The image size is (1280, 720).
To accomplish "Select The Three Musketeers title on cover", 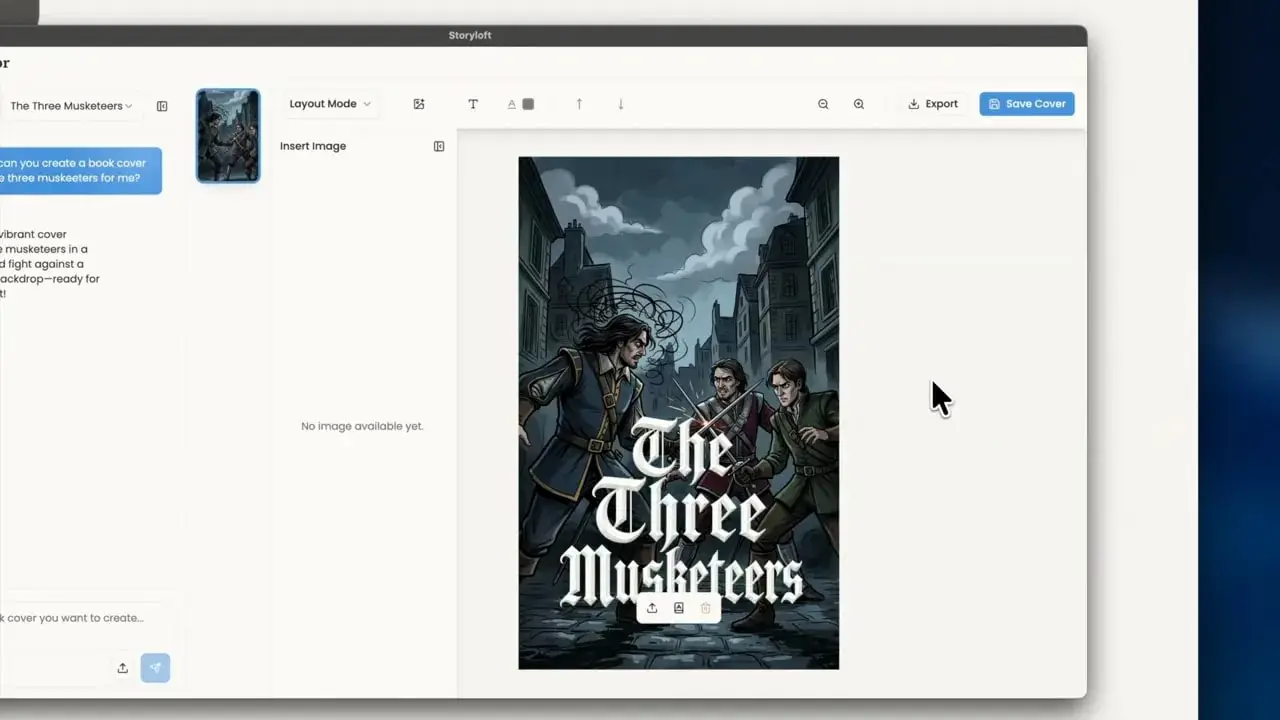I will (681, 514).
